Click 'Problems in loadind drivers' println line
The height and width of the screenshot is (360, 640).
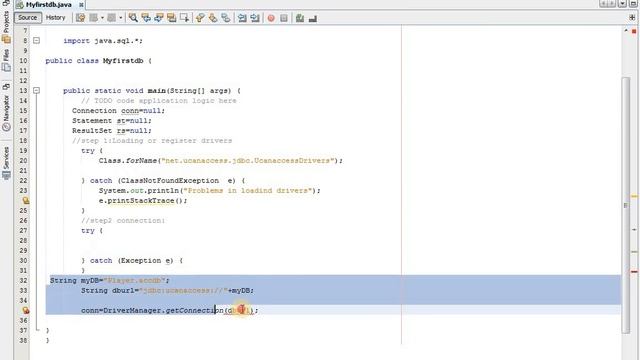(209, 191)
